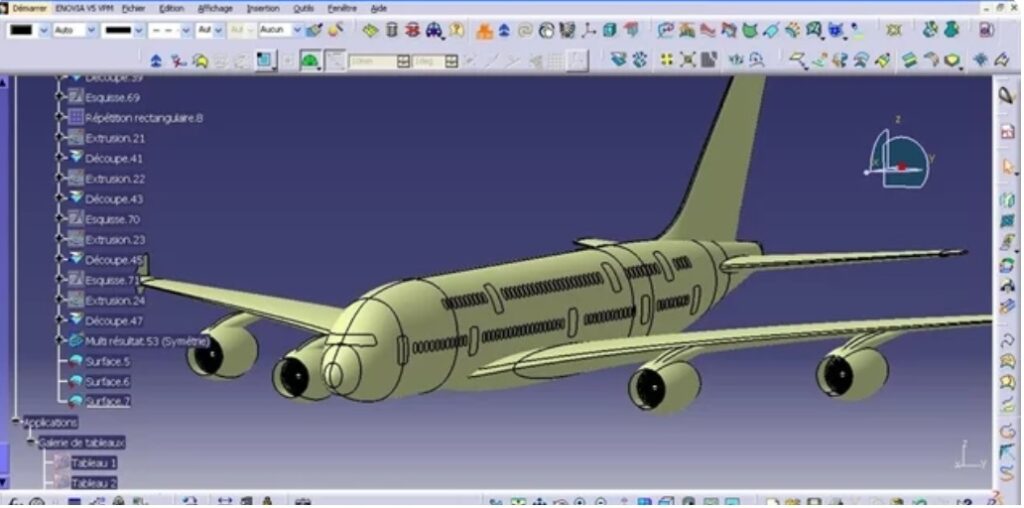Open the Fichier menu
The width and height of the screenshot is (1024, 508).
[x=133, y=7]
